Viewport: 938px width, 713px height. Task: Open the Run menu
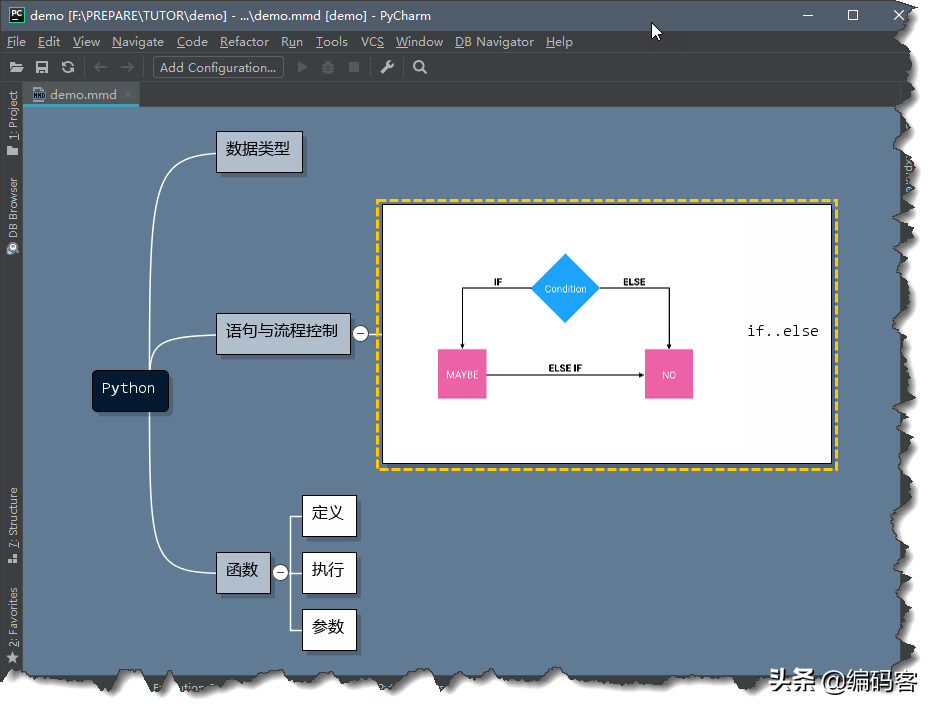pos(292,42)
